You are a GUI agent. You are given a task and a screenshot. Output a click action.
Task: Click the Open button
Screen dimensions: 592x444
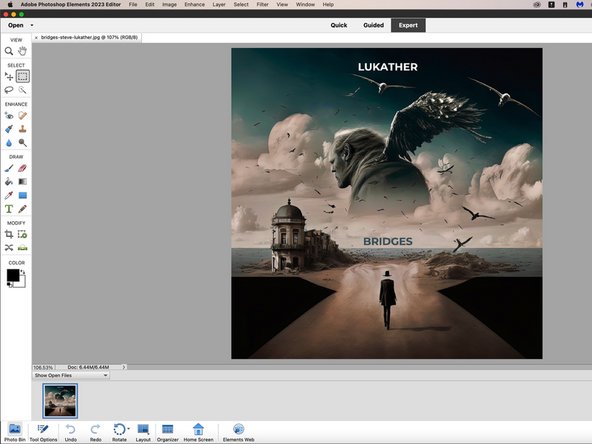click(16, 25)
